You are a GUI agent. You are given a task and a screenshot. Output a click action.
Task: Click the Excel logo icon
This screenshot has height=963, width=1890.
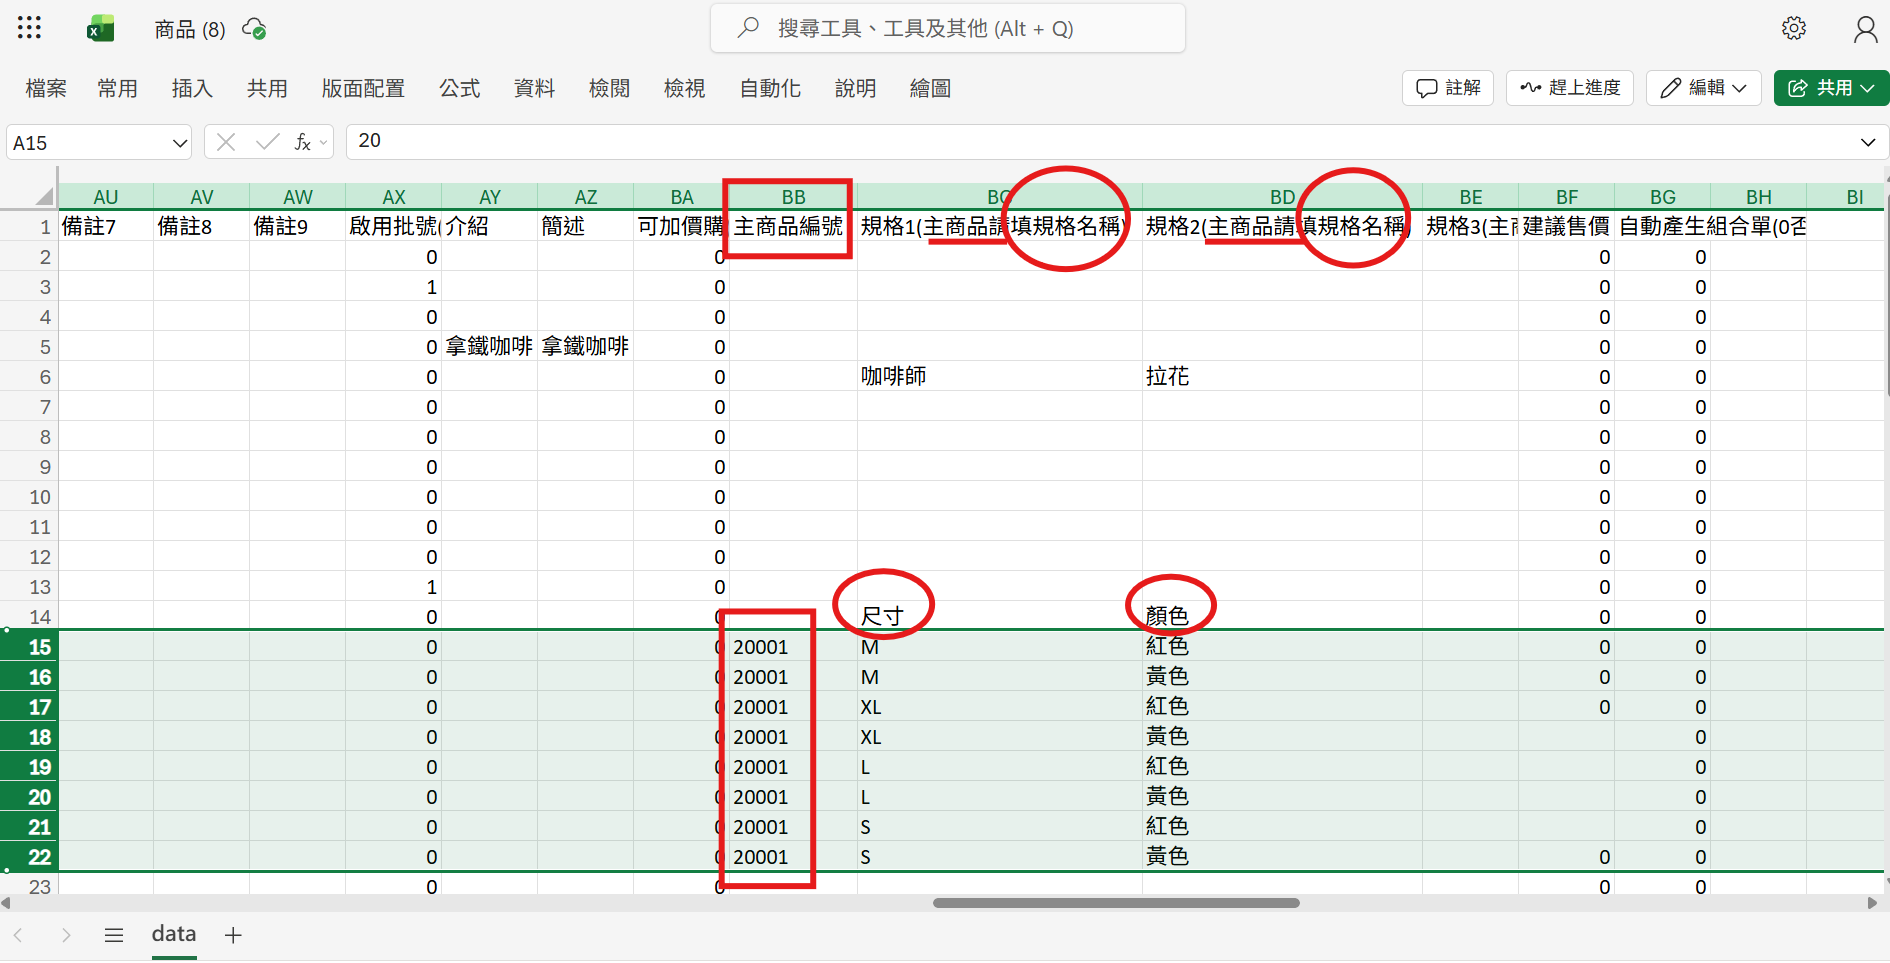tap(100, 29)
